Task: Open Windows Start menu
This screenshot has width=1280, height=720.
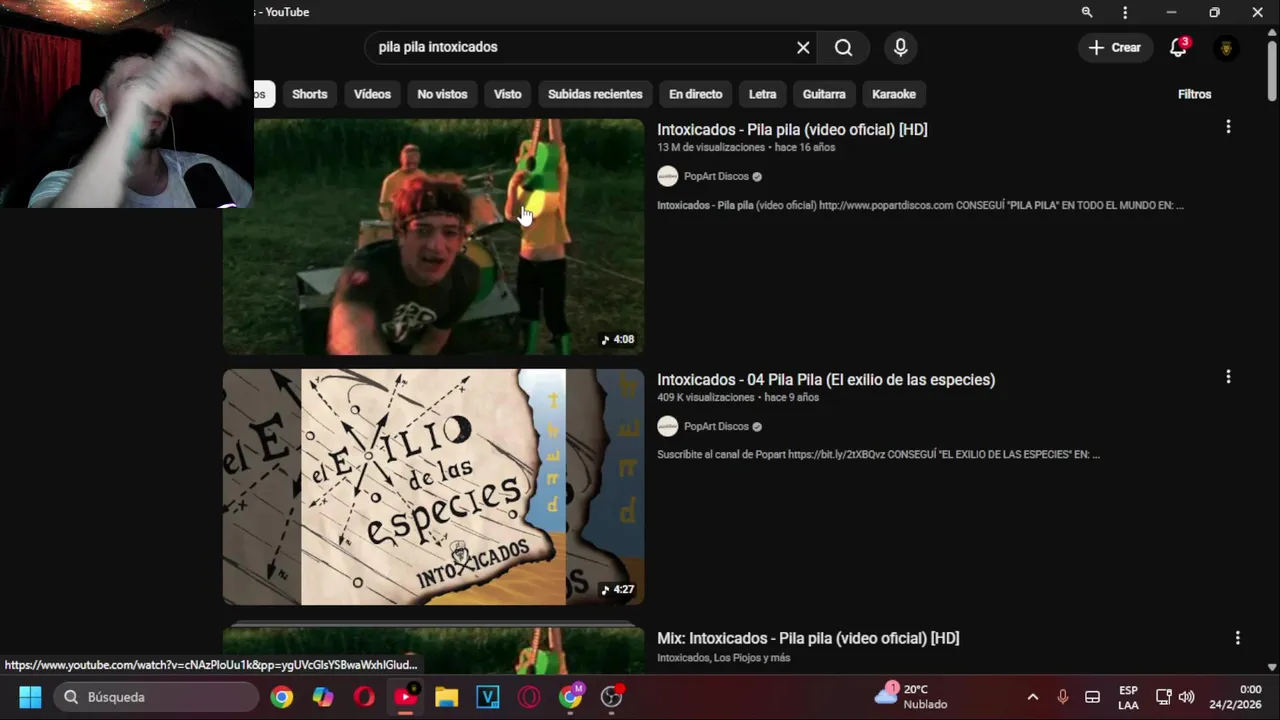Action: pos(30,697)
